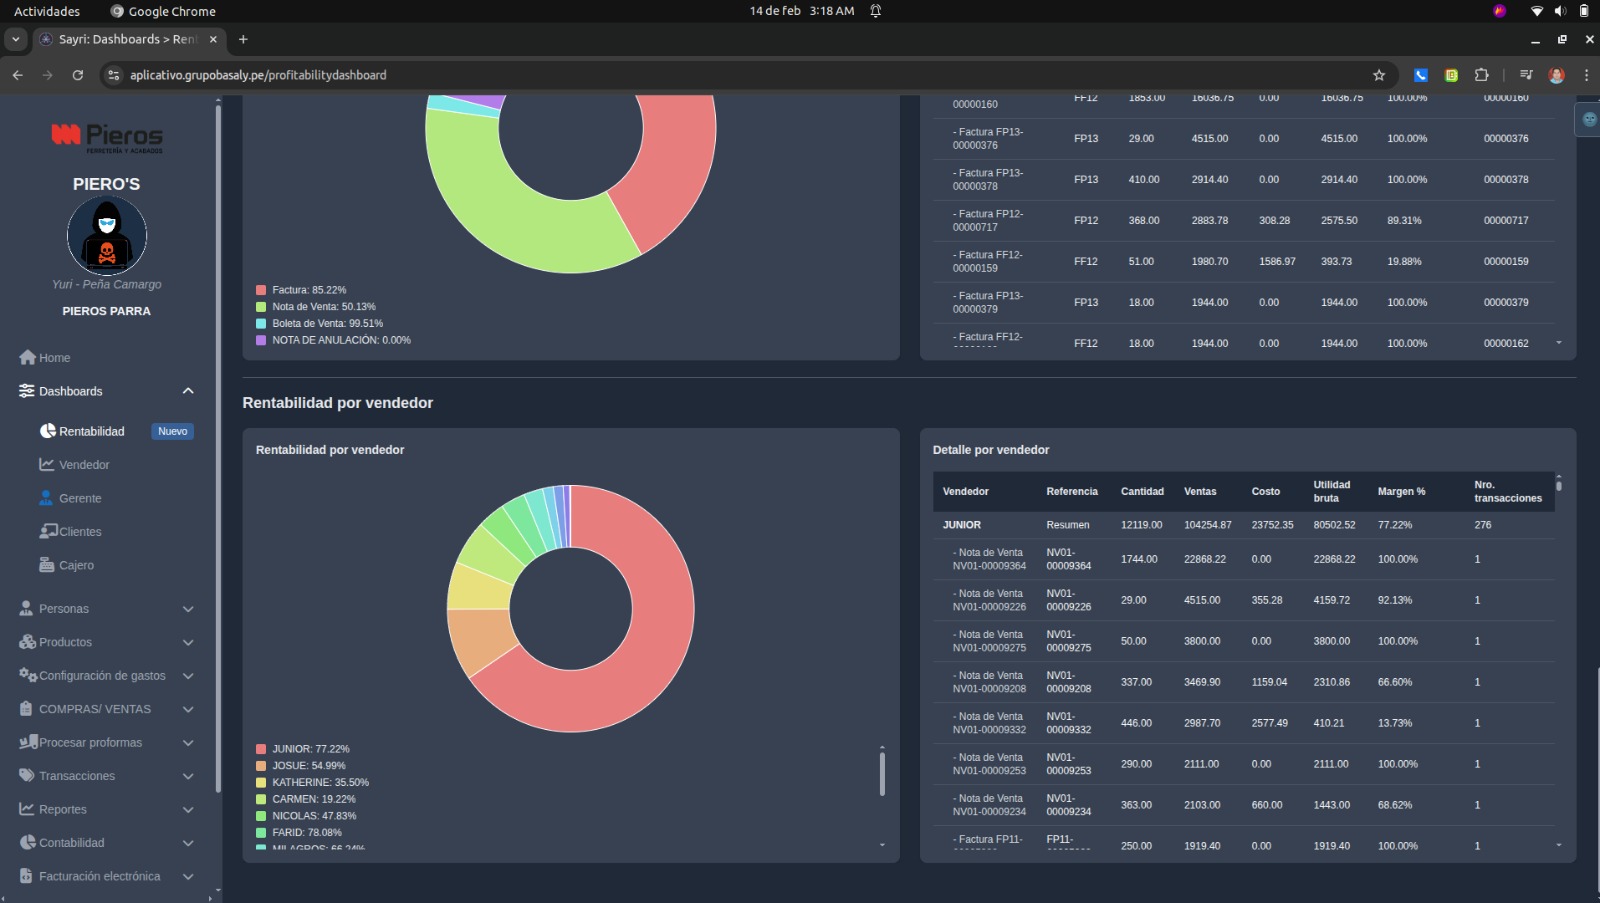Toggle Factura series in the legend
Image resolution: width=1600 pixels, height=903 pixels.
point(308,290)
